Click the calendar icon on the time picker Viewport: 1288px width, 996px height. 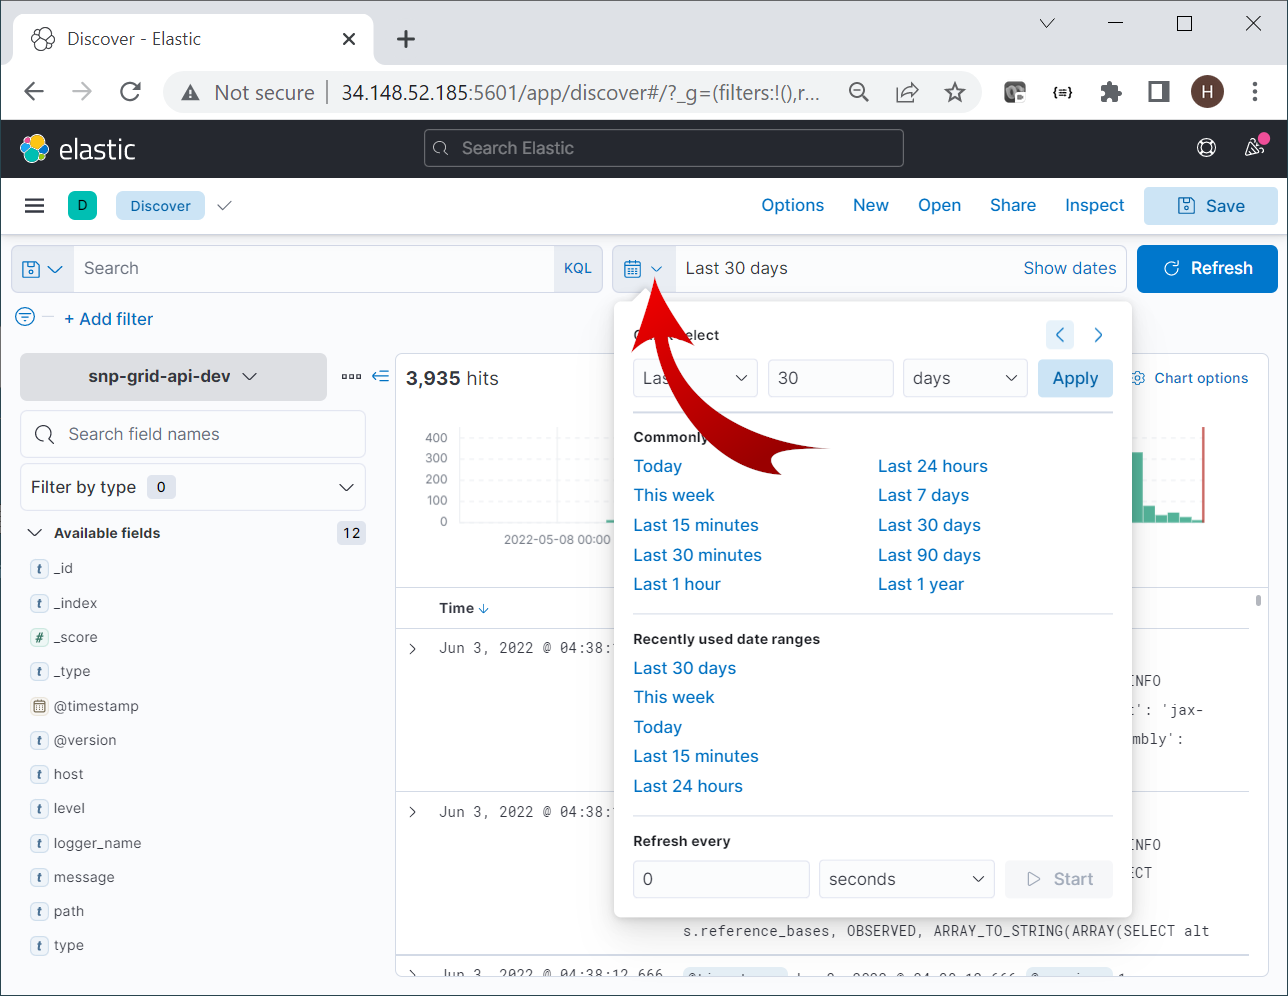(x=634, y=268)
